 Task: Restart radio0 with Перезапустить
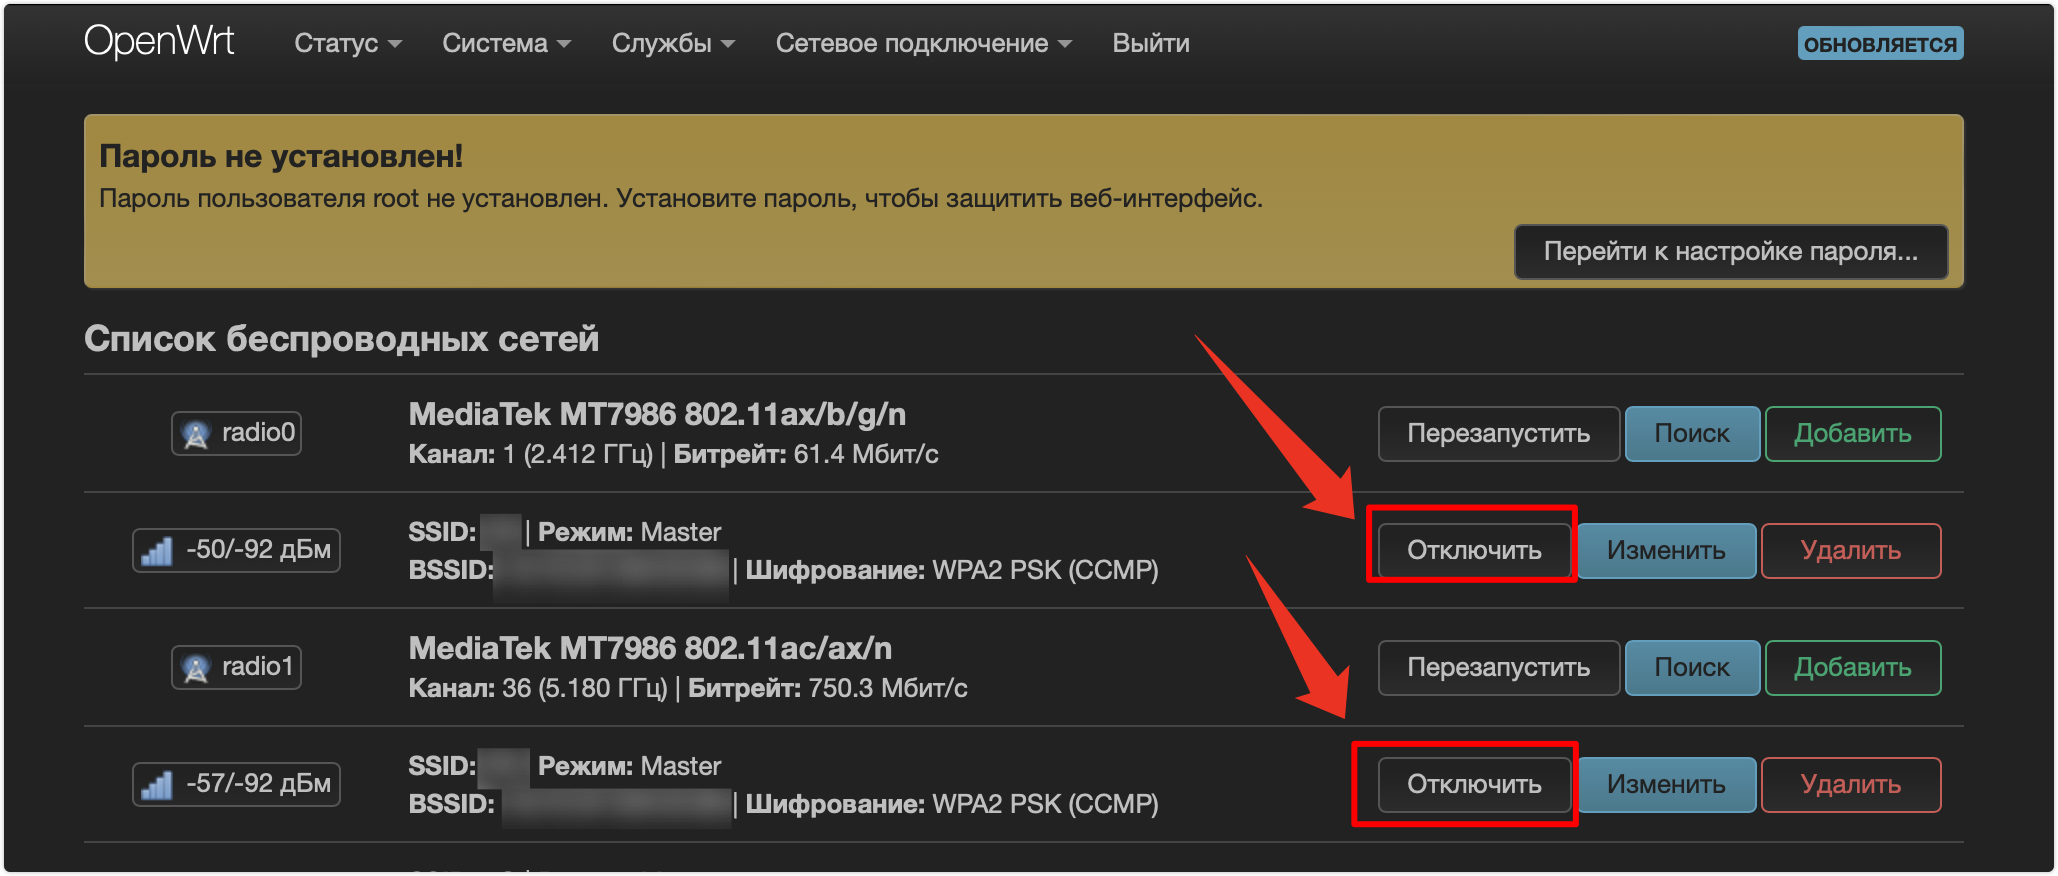point(1498,433)
